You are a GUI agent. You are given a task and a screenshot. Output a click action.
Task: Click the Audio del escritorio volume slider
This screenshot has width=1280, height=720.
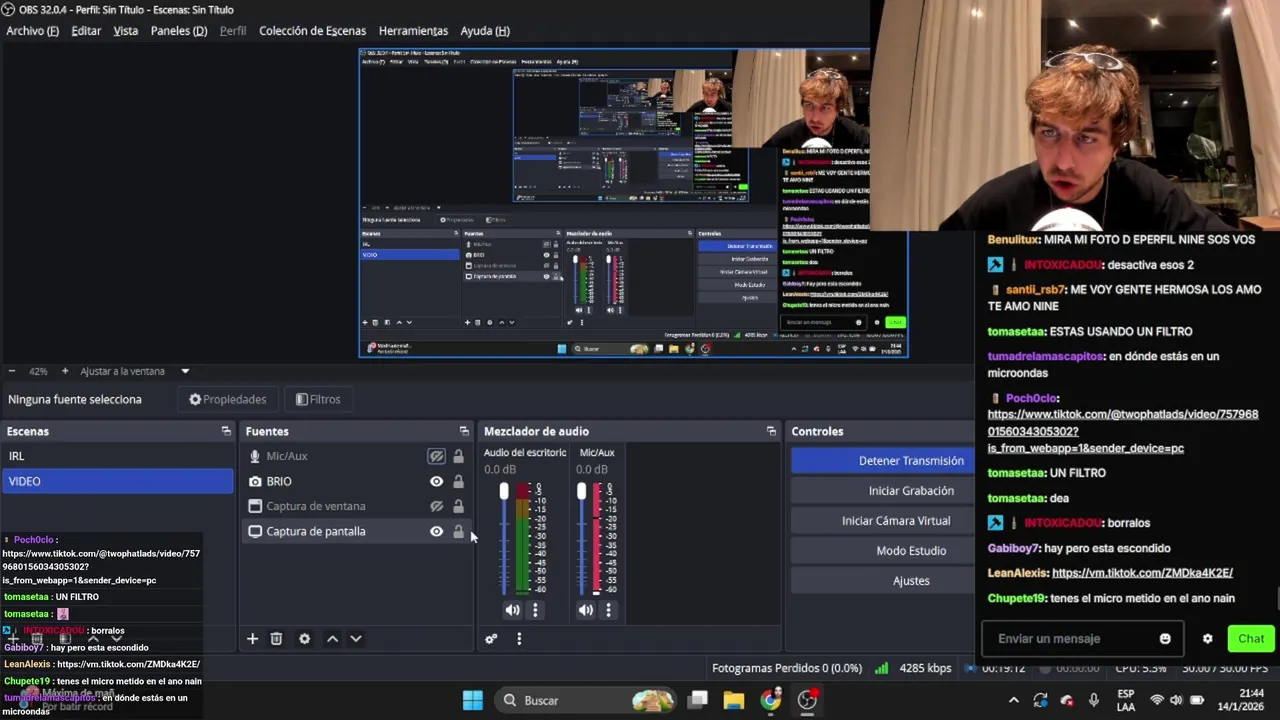tap(504, 540)
